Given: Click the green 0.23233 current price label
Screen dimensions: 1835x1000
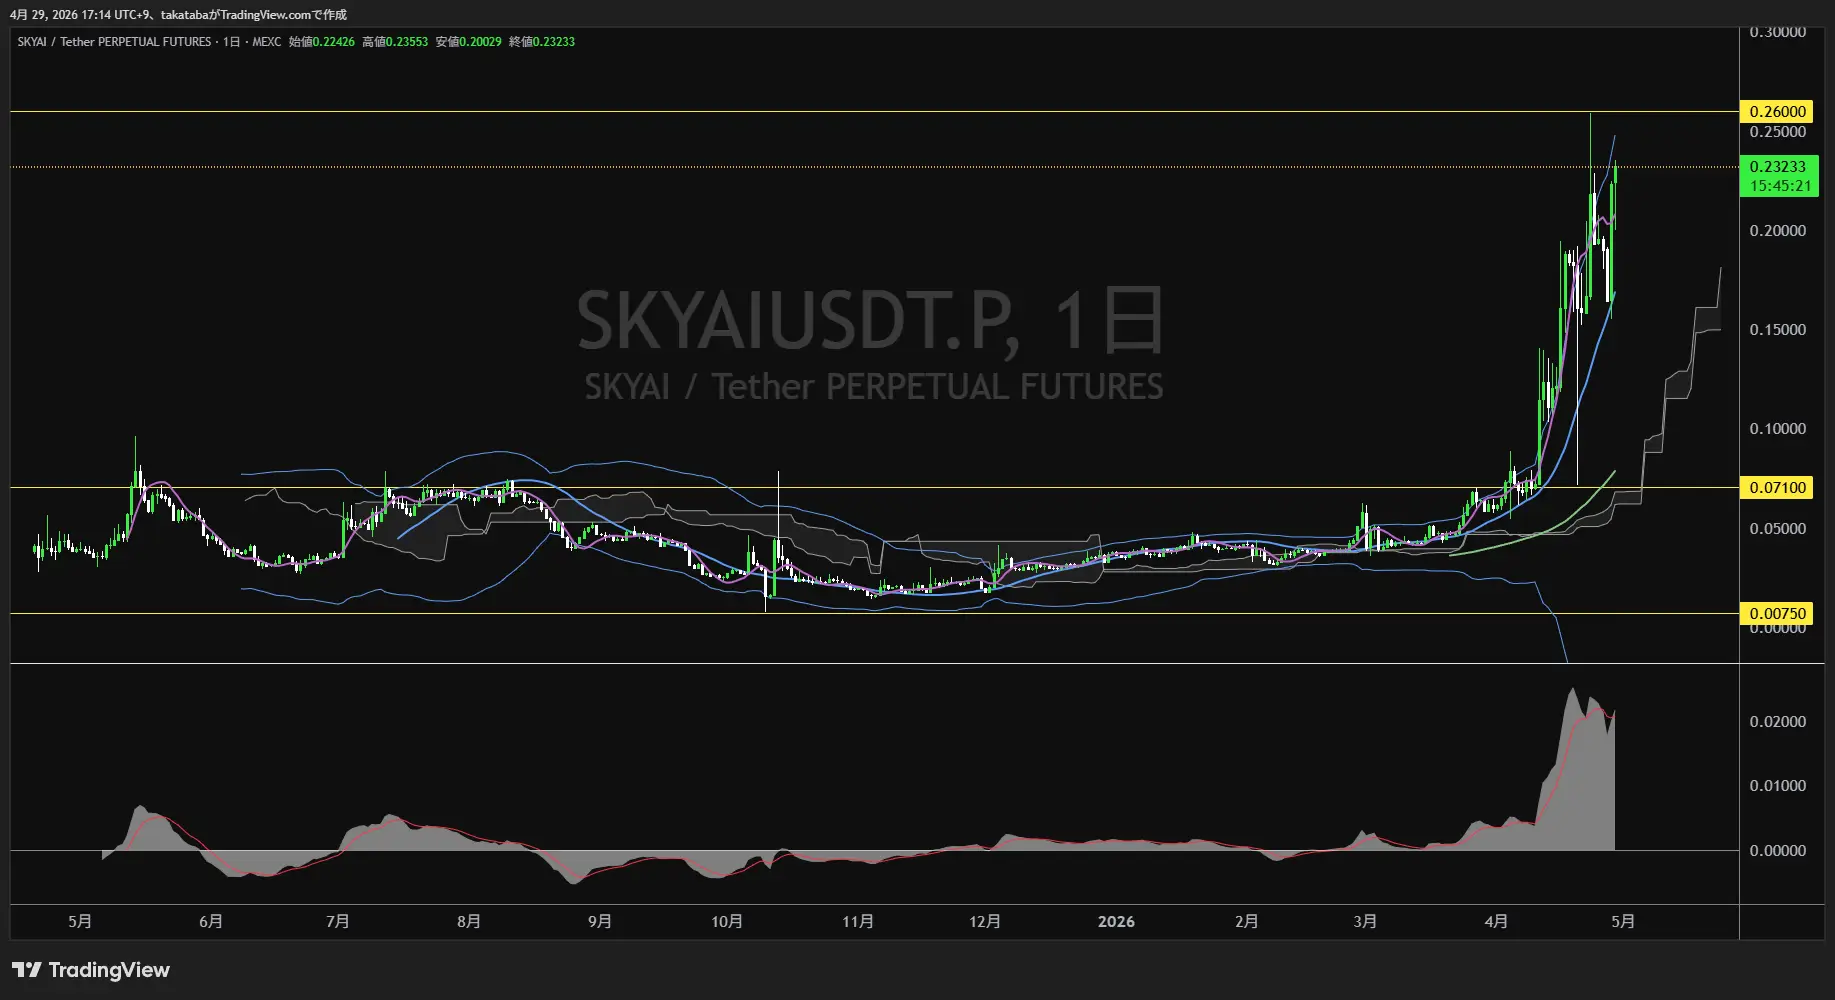Looking at the screenshot, I should pos(1777,167).
